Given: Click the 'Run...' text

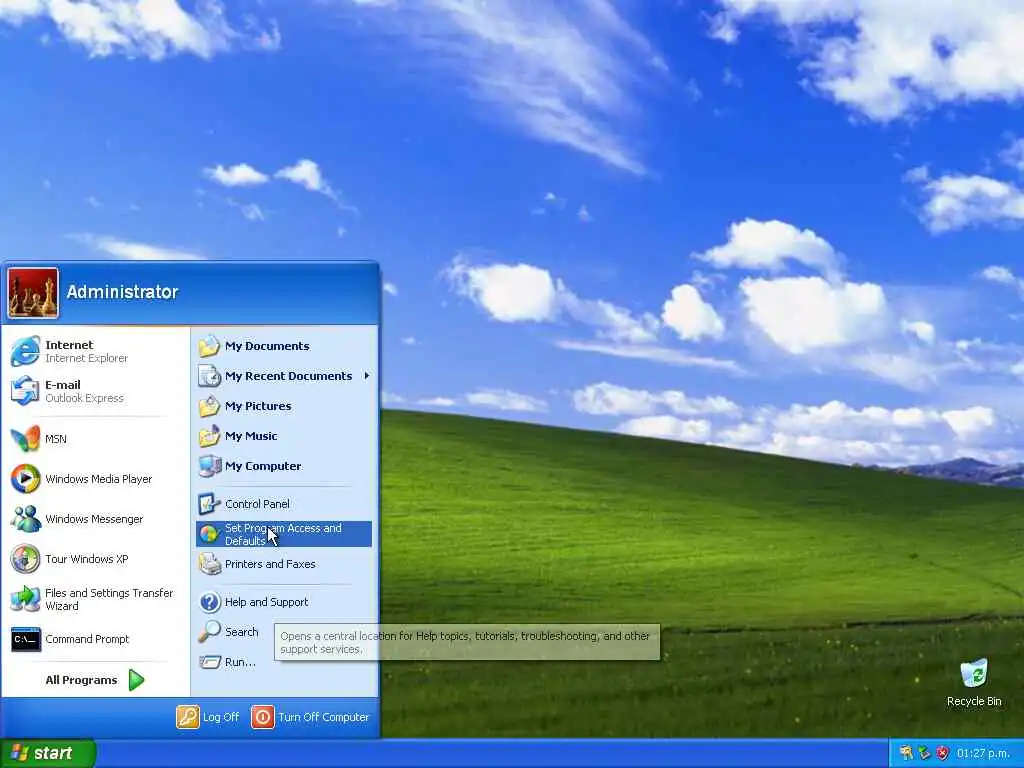Looking at the screenshot, I should click(x=240, y=662).
